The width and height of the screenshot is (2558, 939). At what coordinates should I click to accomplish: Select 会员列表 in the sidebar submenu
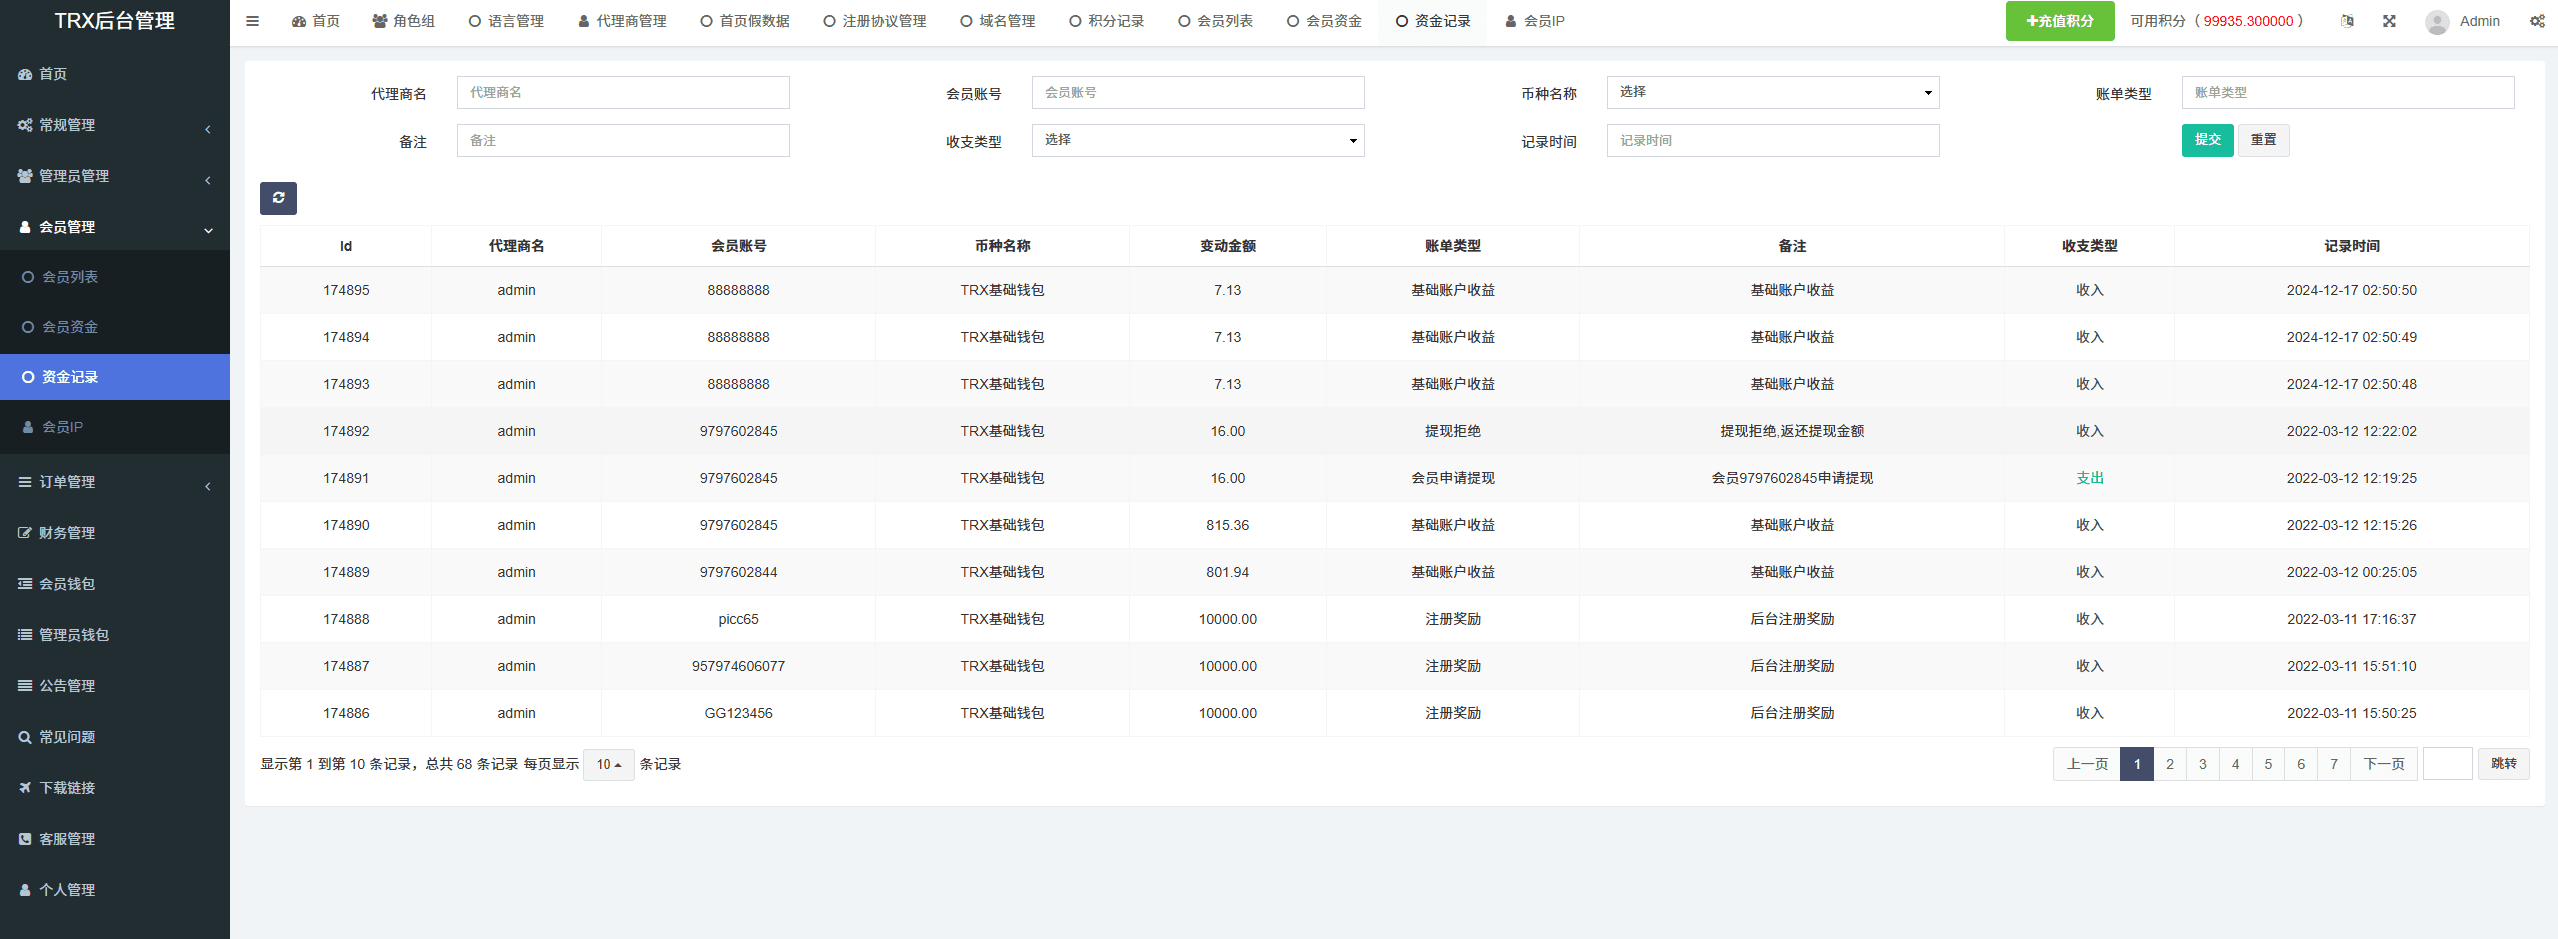pyautogui.click(x=115, y=277)
